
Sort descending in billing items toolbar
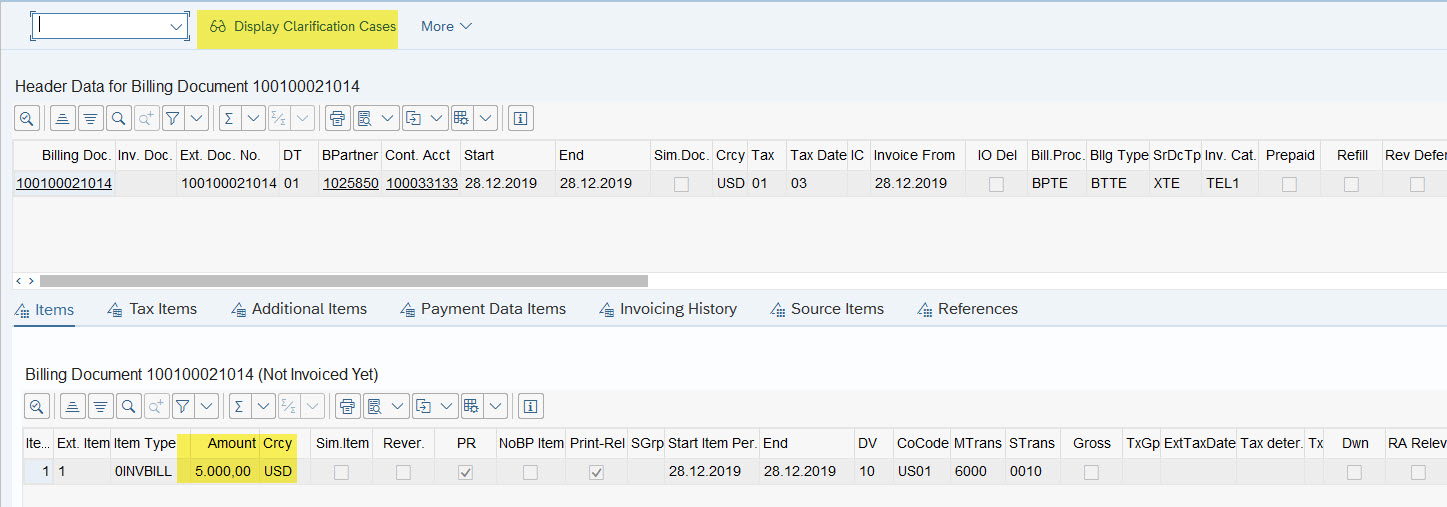(x=101, y=406)
